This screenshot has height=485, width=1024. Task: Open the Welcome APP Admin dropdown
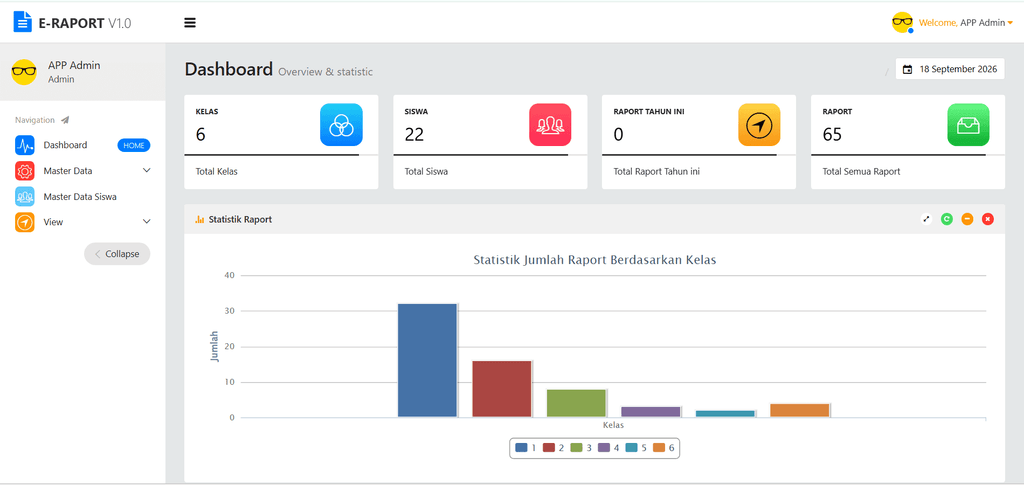(x=966, y=23)
